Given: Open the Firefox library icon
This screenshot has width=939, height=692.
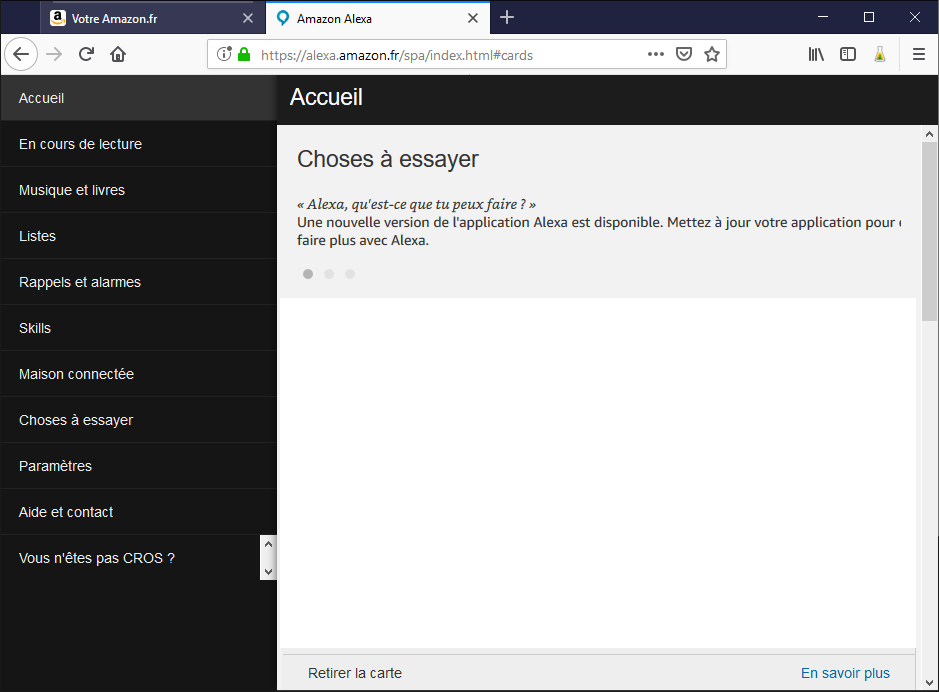Looking at the screenshot, I should [x=816, y=54].
